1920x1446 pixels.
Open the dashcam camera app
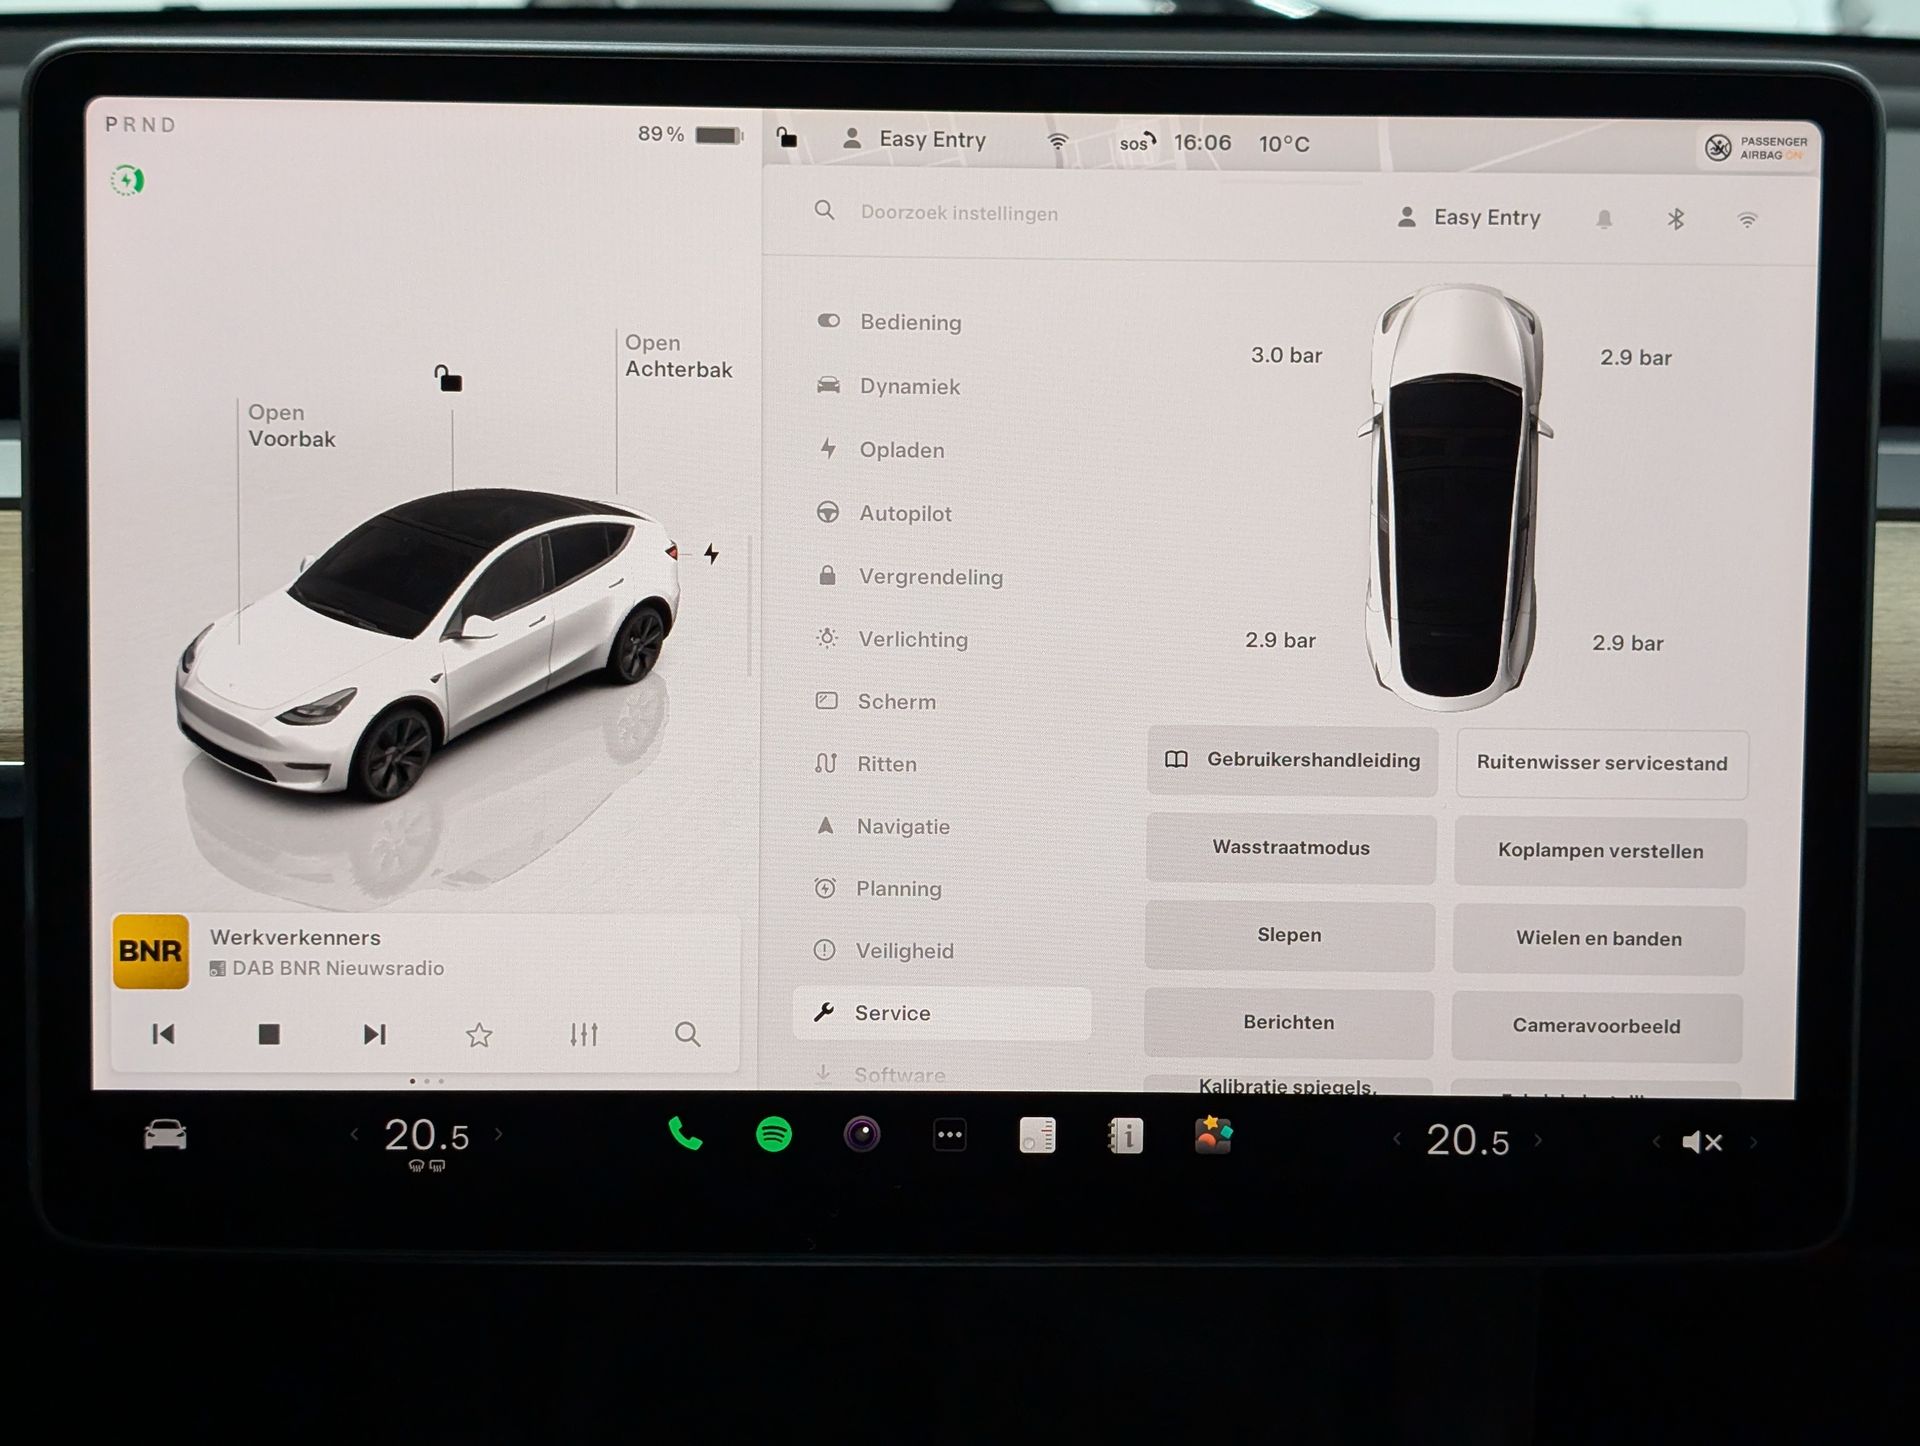pyautogui.click(x=861, y=1134)
